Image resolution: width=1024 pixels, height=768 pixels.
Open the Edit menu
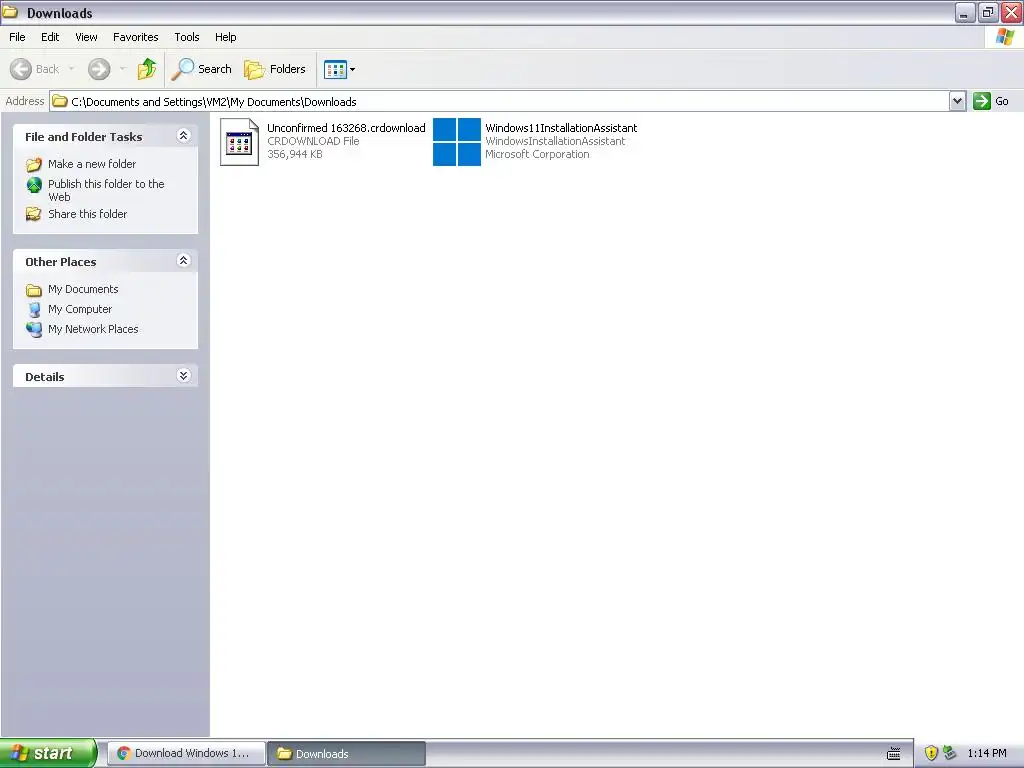pyautogui.click(x=50, y=37)
